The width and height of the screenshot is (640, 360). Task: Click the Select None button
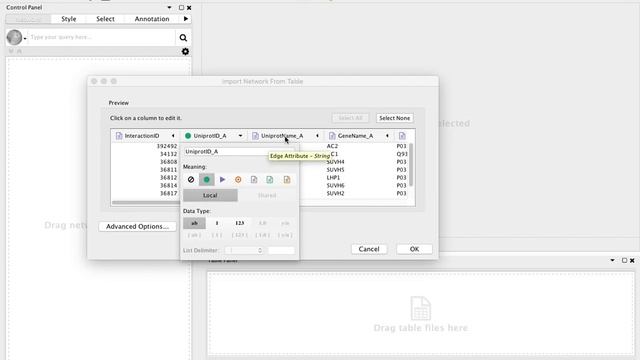click(x=395, y=118)
